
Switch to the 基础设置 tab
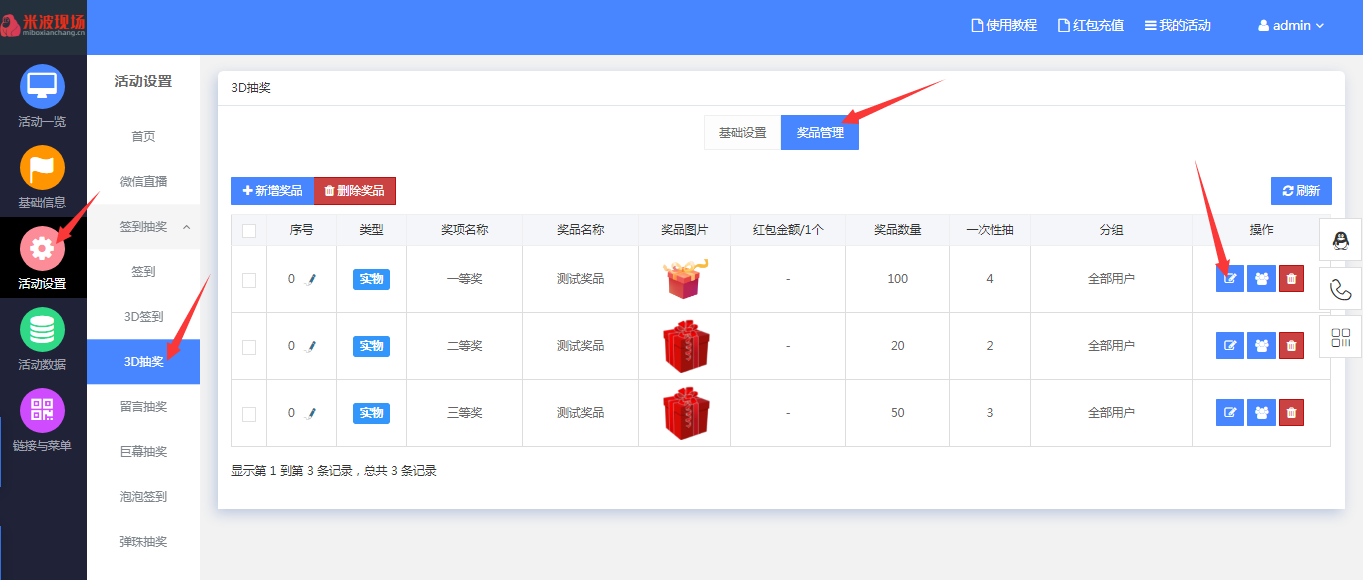[742, 133]
